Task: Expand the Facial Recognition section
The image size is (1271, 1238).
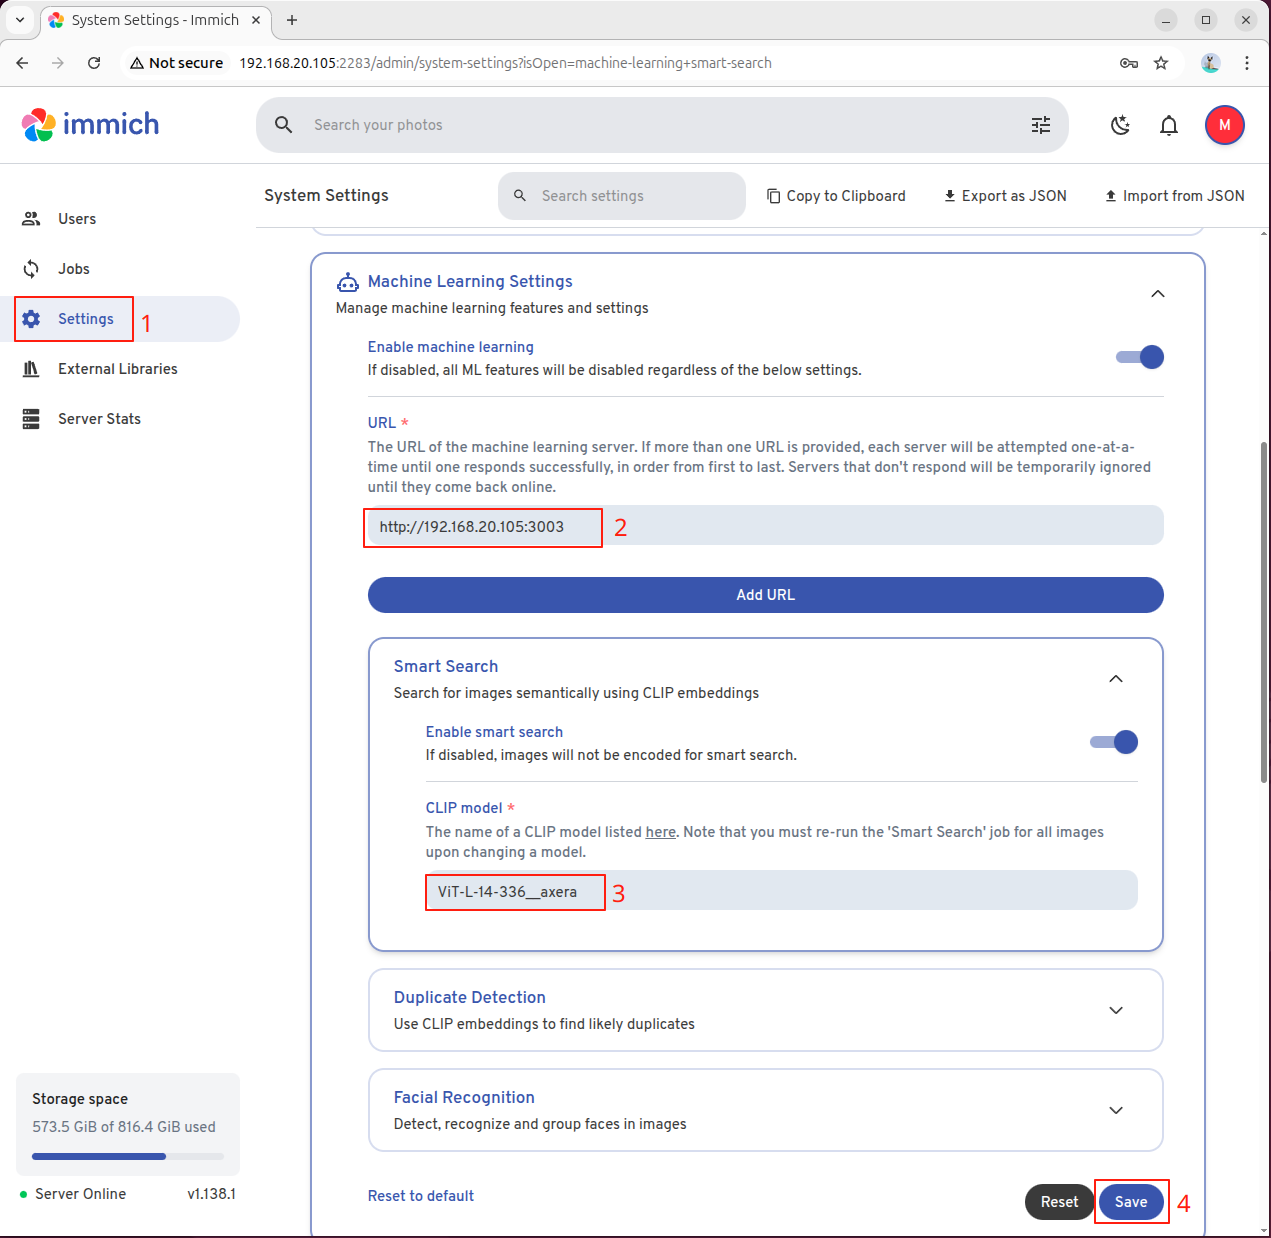Action: point(1116,1110)
